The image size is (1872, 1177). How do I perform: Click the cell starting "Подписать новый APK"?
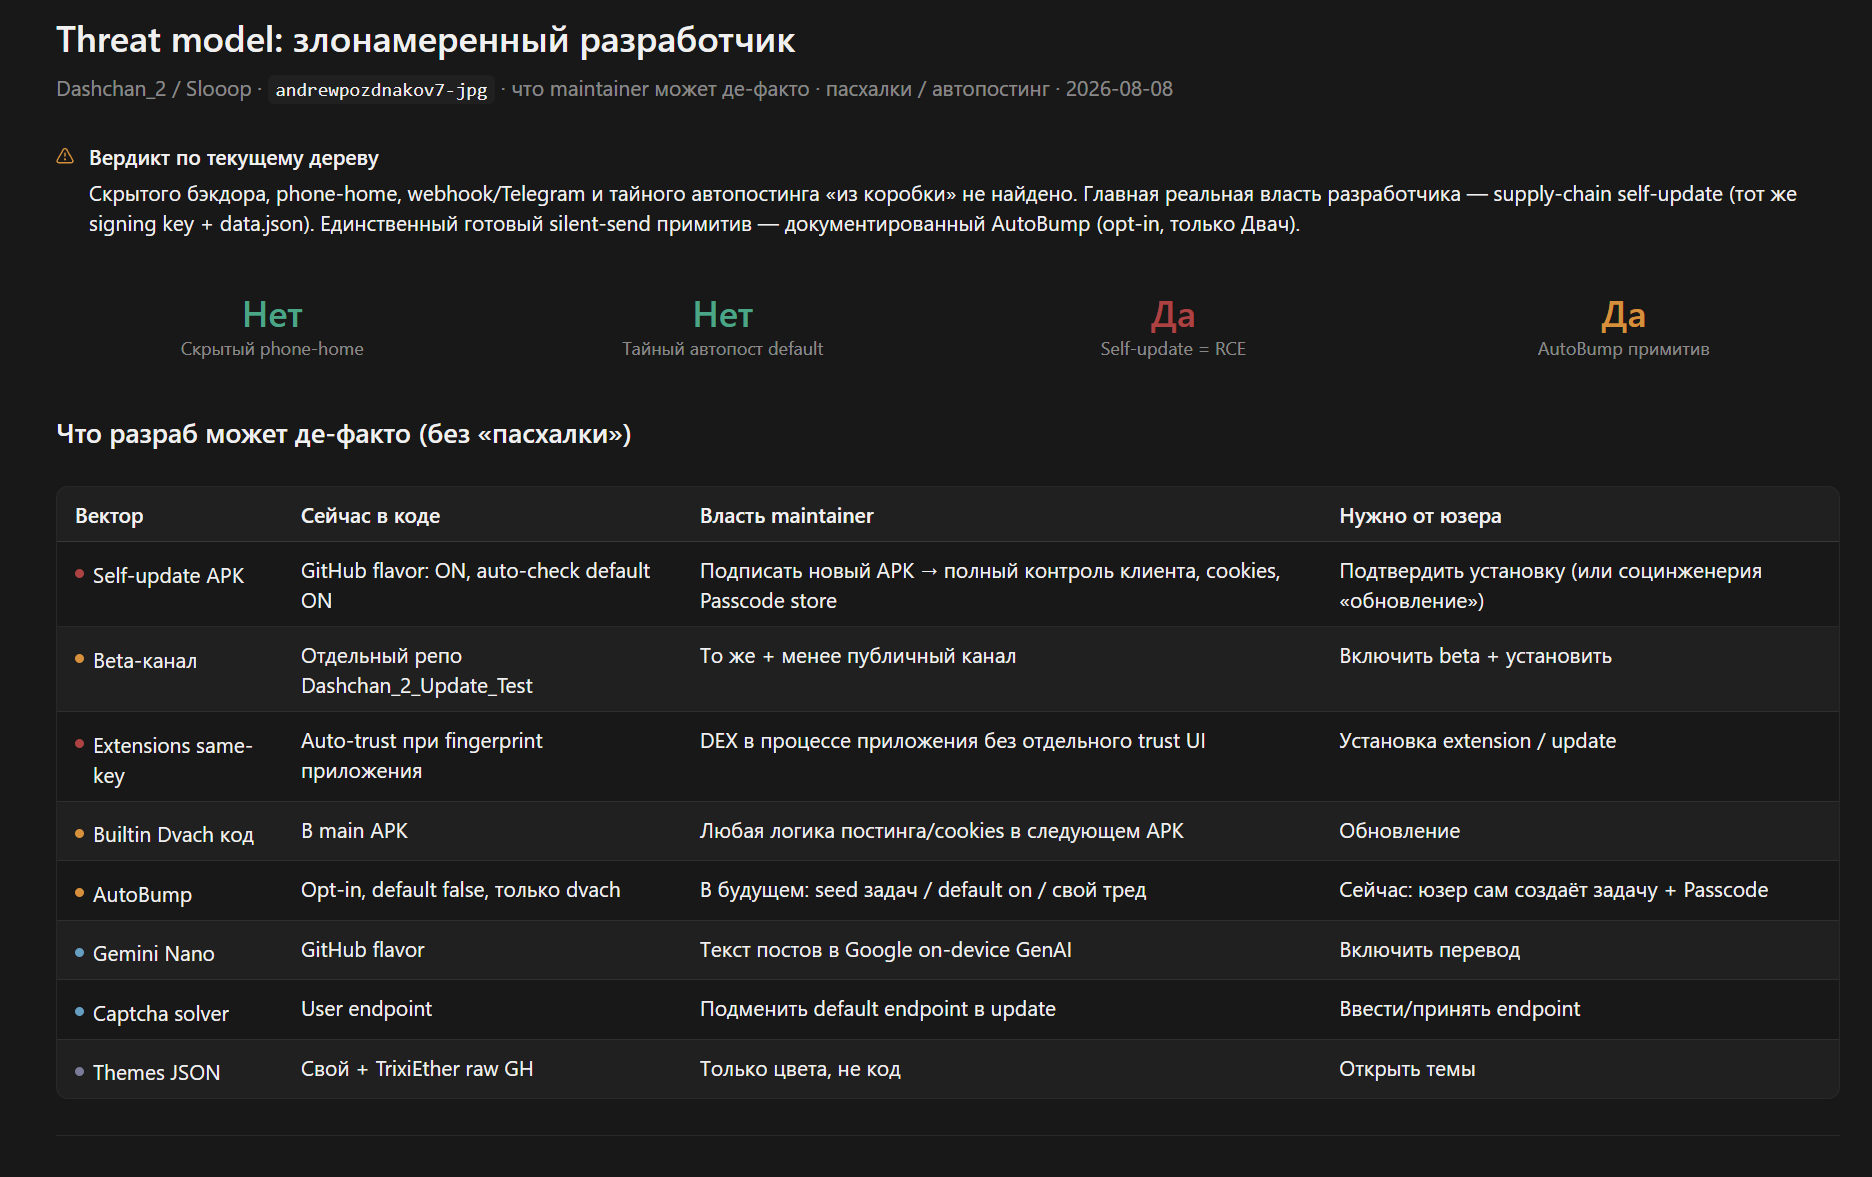point(990,585)
